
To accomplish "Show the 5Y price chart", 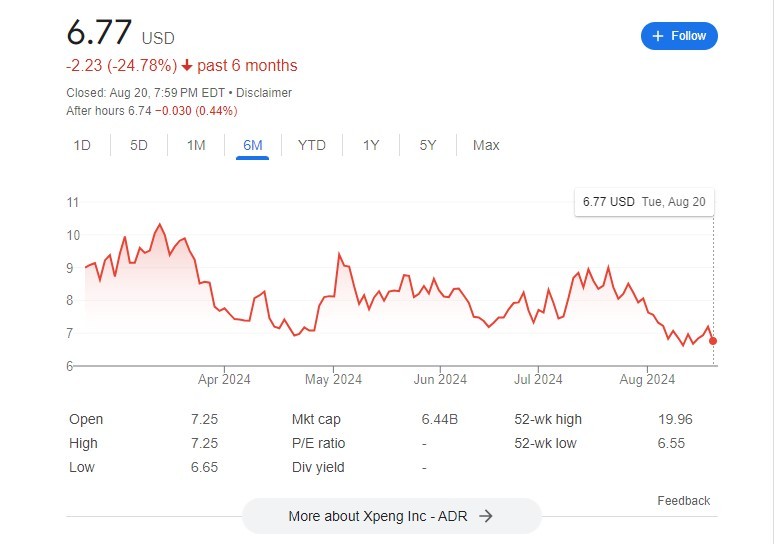I will [428, 145].
